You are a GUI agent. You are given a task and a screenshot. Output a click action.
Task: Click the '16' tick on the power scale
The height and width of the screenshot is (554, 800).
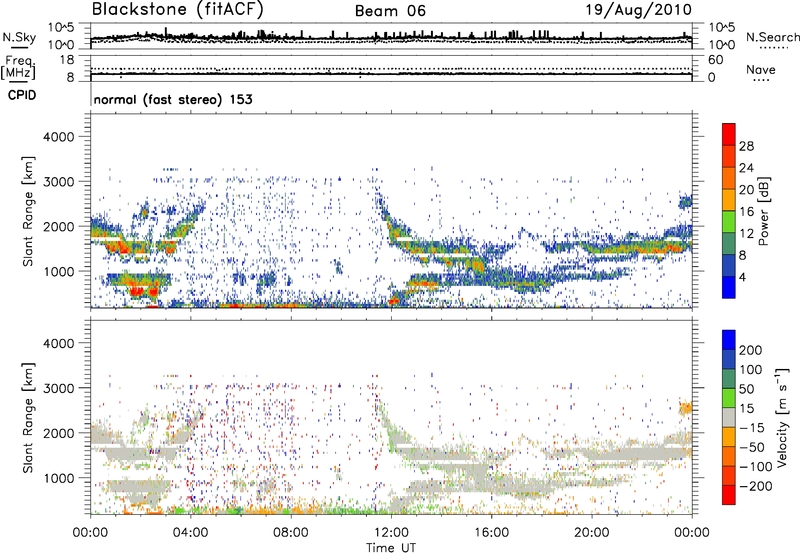[x=746, y=212]
